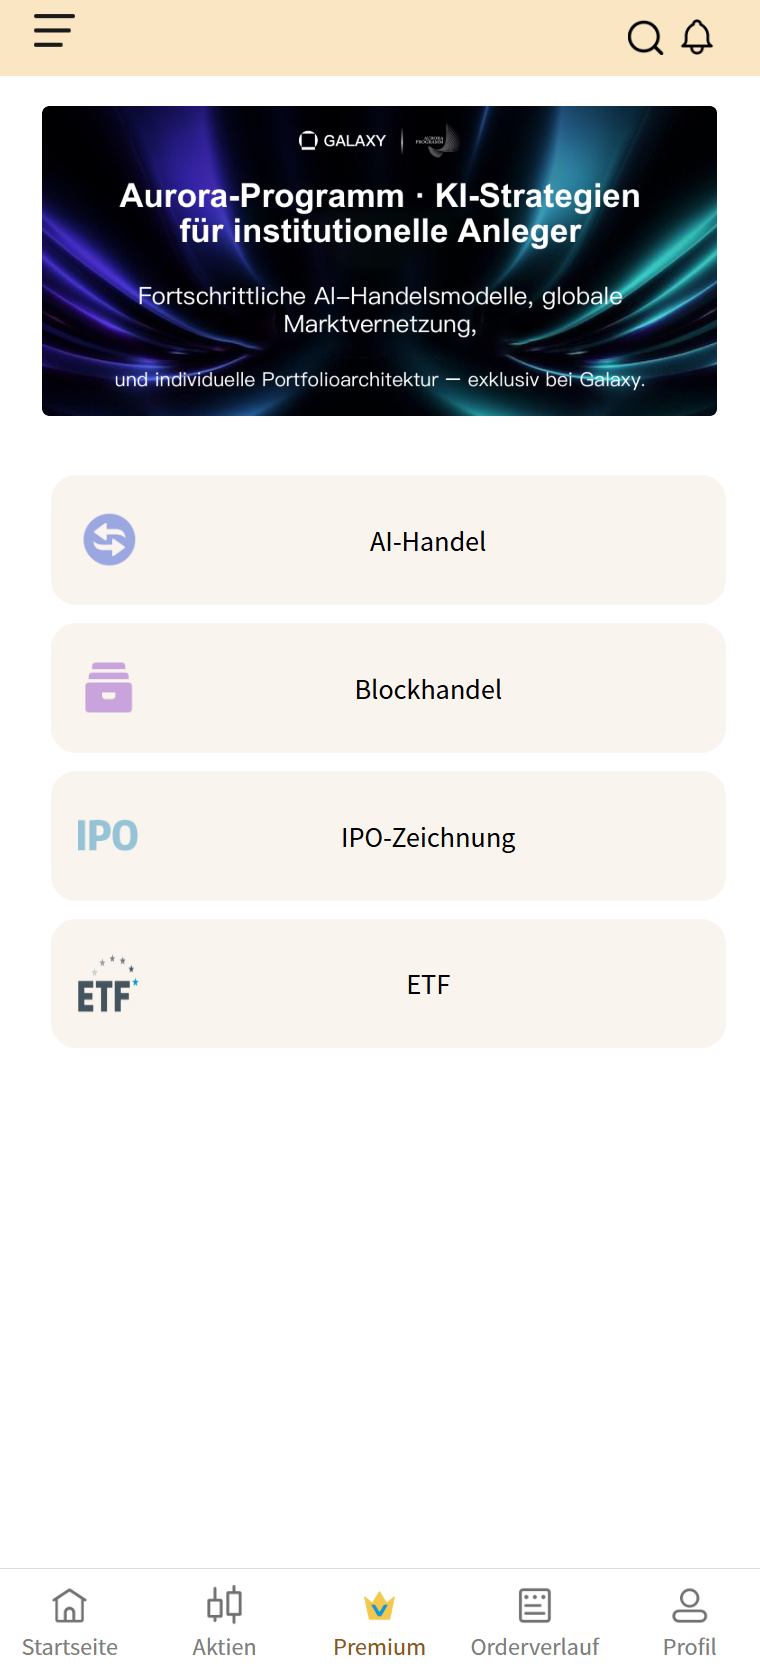Viewport: 760px width, 1669px height.
Task: Tap the Startseite house icon
Action: point(70,1606)
